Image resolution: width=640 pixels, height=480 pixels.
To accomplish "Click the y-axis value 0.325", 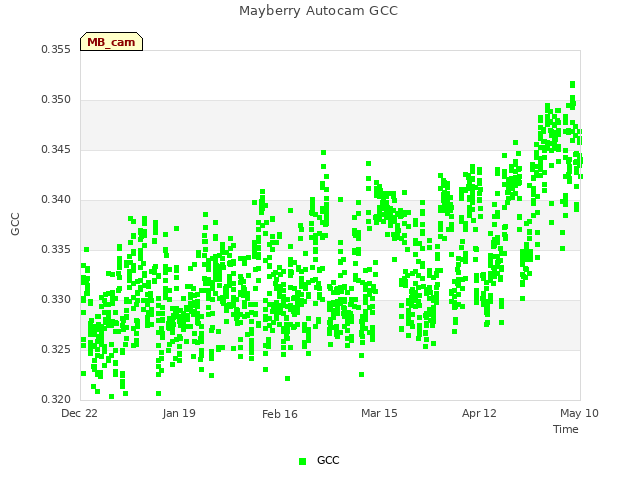I will [56, 349].
